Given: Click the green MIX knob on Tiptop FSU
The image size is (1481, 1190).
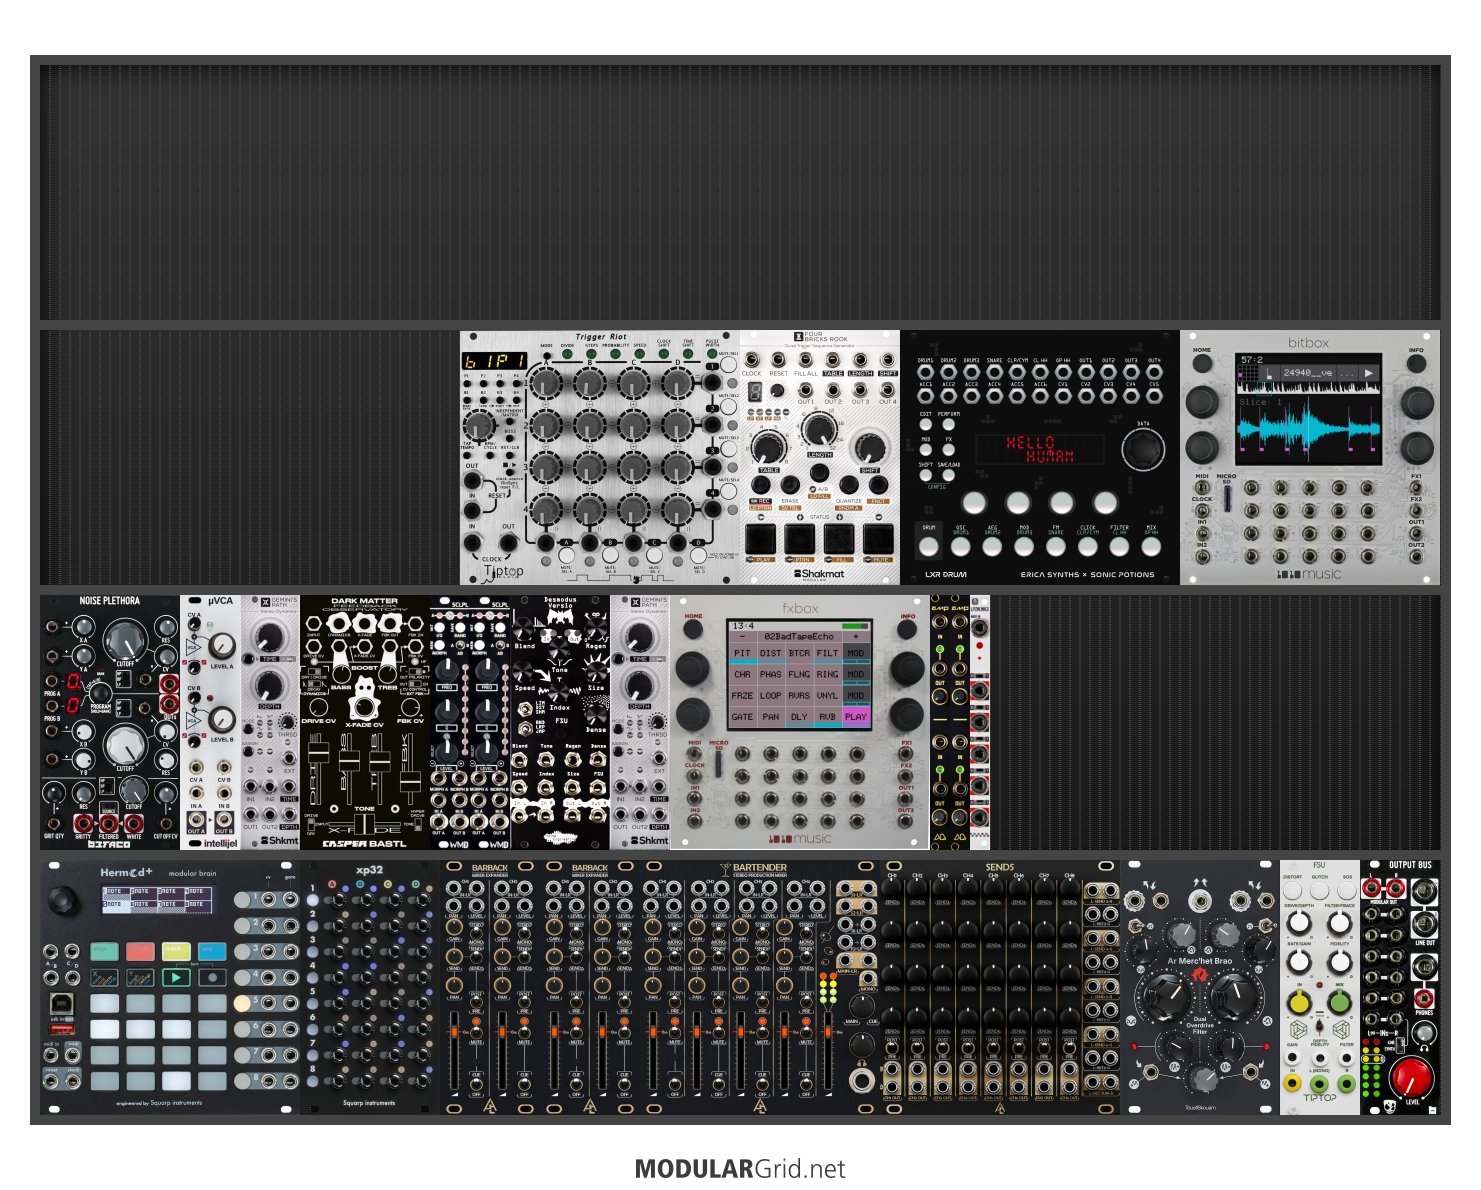Looking at the screenshot, I should coord(1340,1002).
